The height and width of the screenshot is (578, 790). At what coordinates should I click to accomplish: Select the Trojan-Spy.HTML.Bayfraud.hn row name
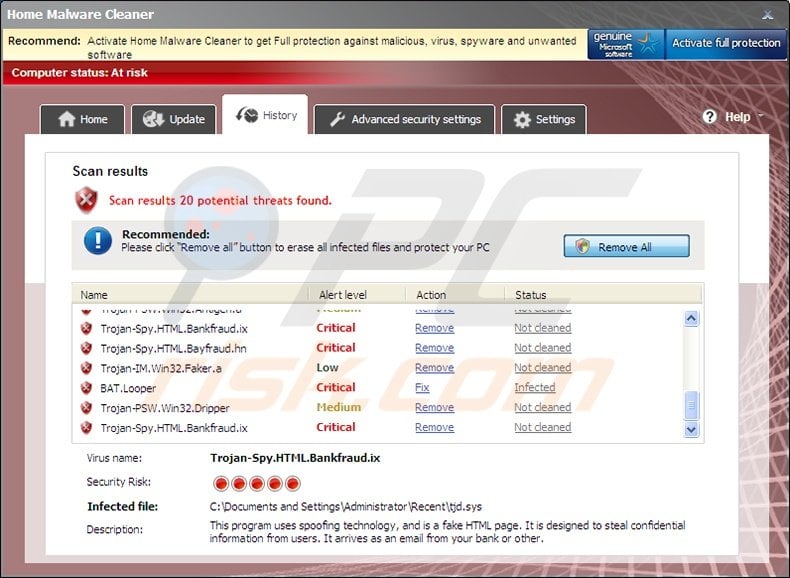click(x=173, y=348)
